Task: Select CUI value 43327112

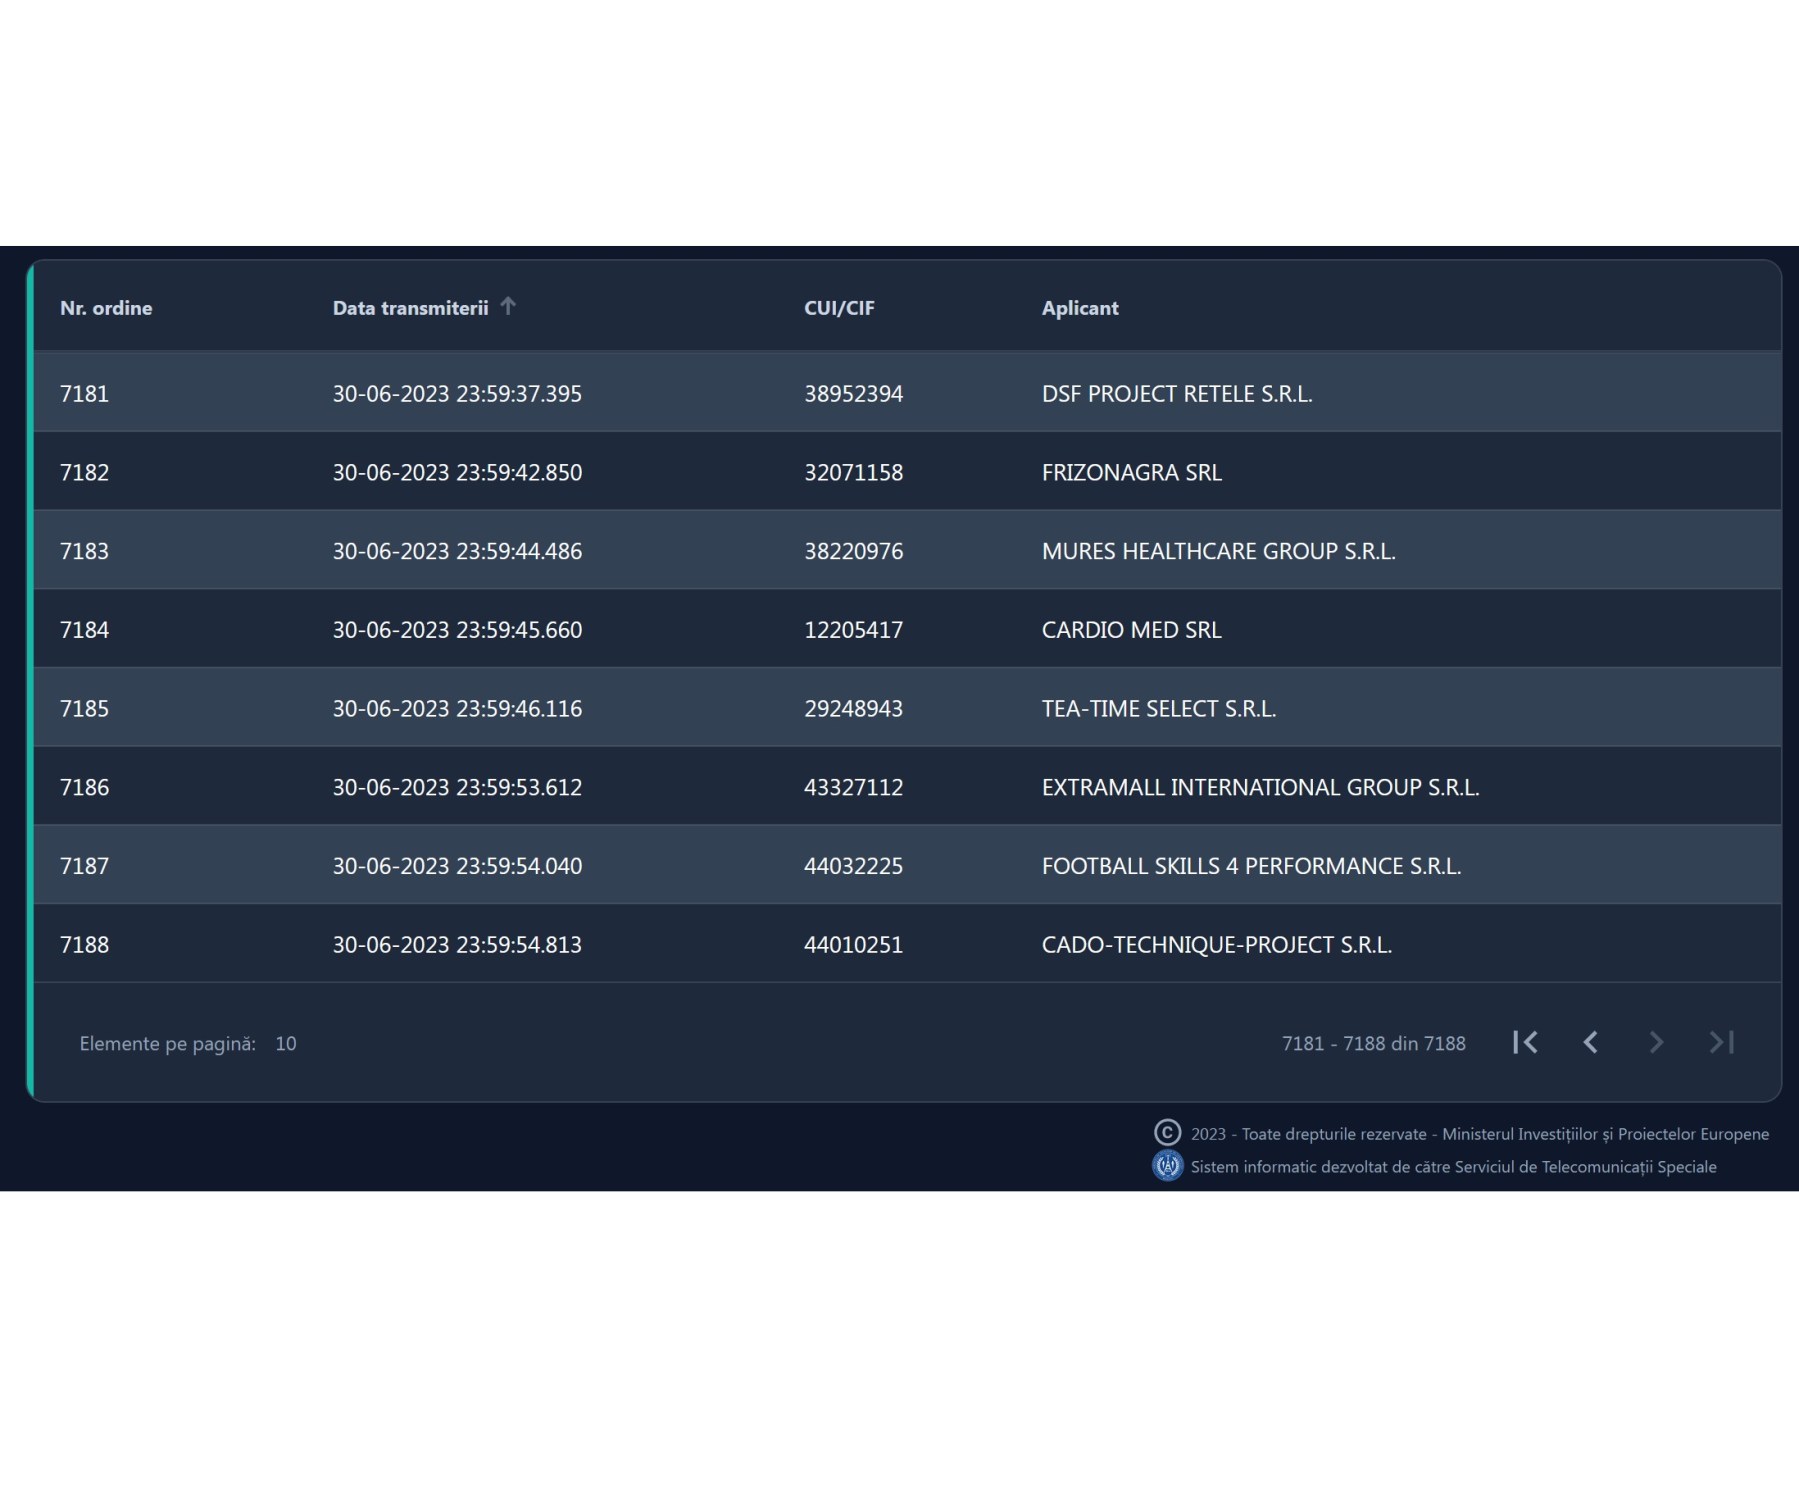Action: tap(853, 788)
